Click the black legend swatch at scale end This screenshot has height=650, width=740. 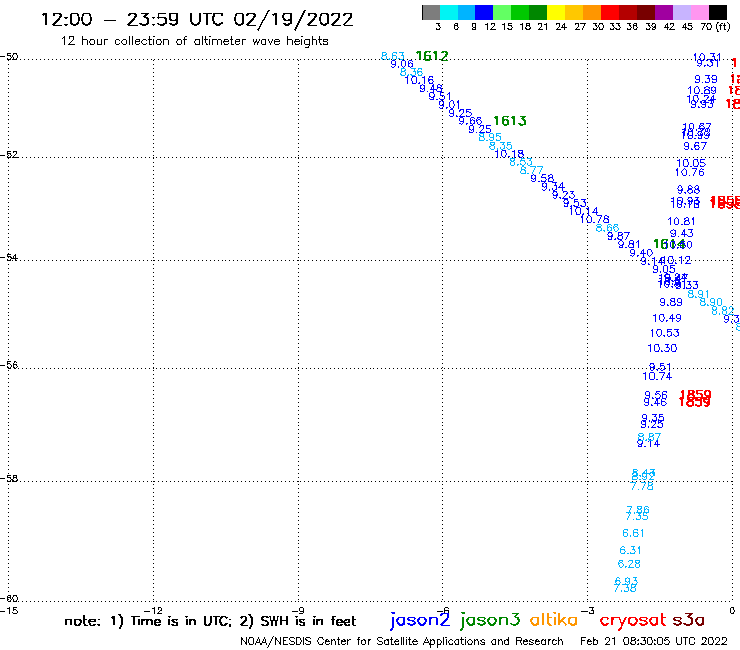click(x=718, y=12)
